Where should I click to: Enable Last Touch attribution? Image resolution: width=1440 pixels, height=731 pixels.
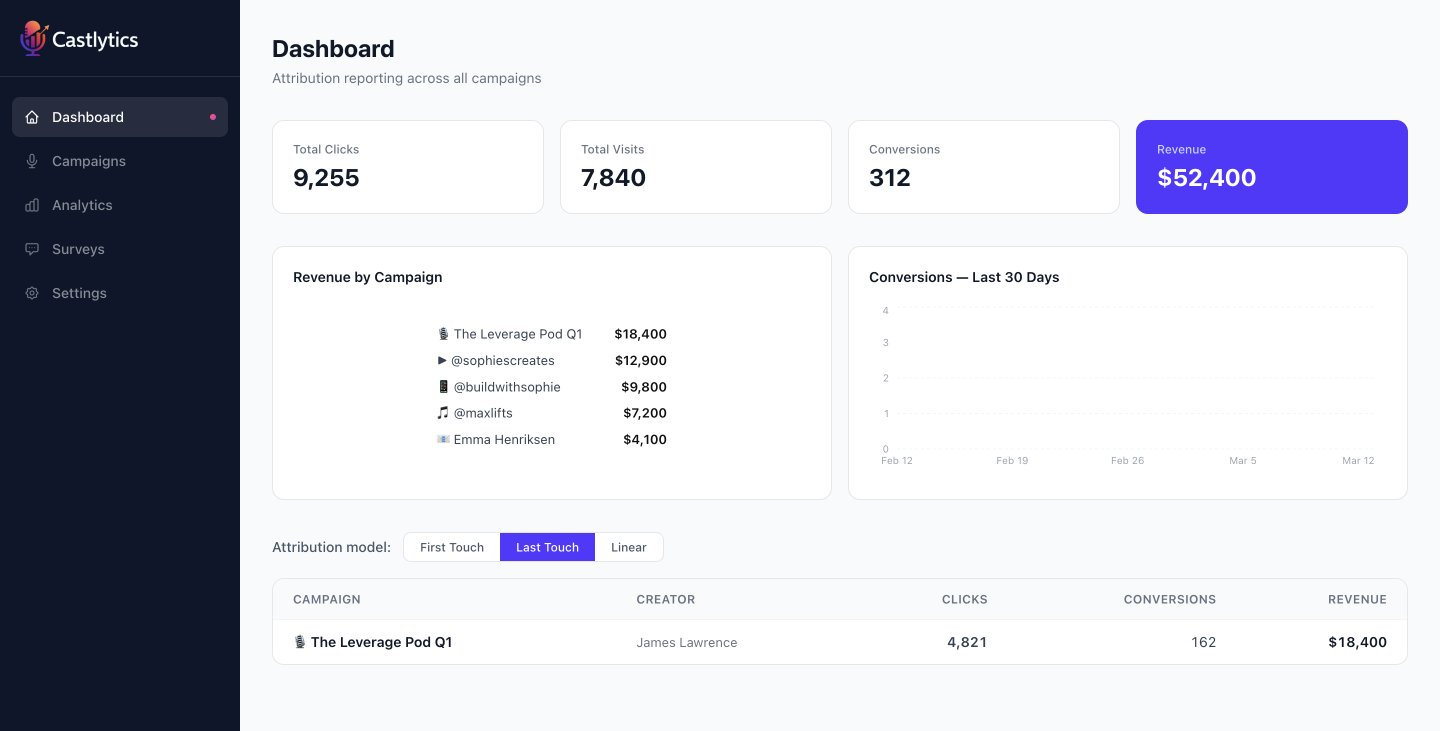547,547
